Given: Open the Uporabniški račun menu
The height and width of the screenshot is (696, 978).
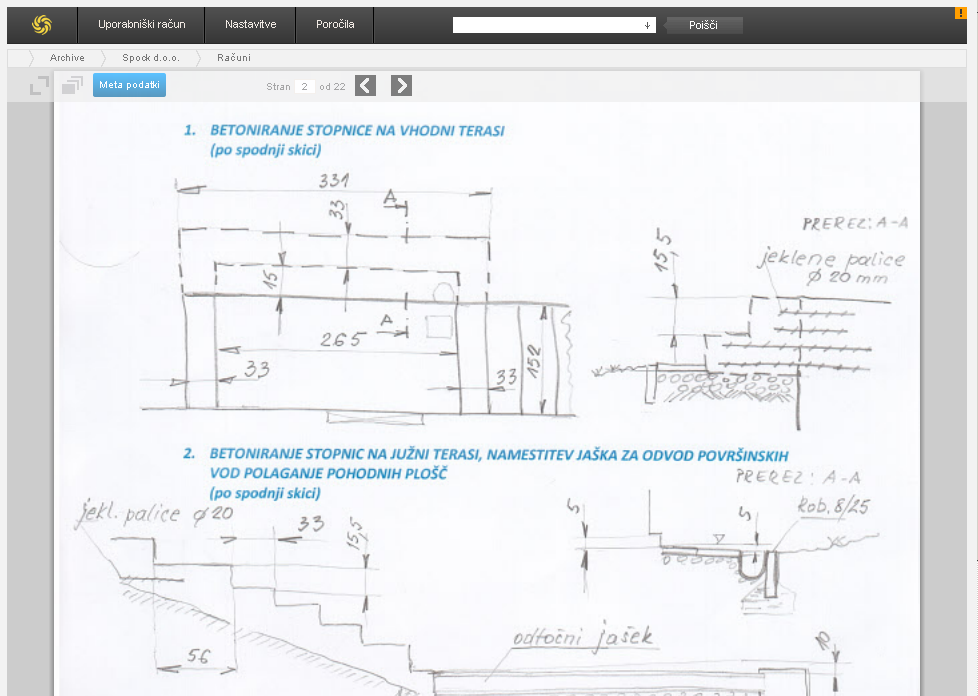Looking at the screenshot, I should tap(141, 25).
